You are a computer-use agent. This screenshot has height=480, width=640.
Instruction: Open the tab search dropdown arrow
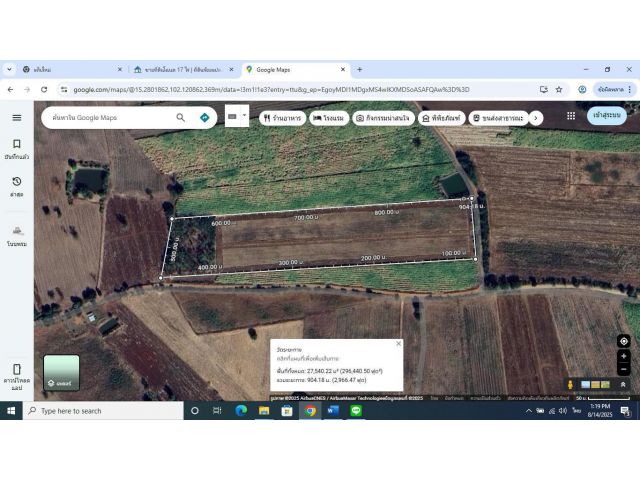point(9,70)
